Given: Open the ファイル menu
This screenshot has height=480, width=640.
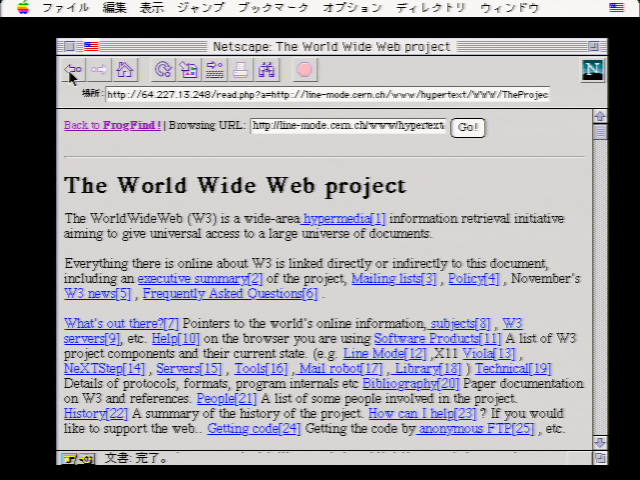Looking at the screenshot, I should point(65,8).
